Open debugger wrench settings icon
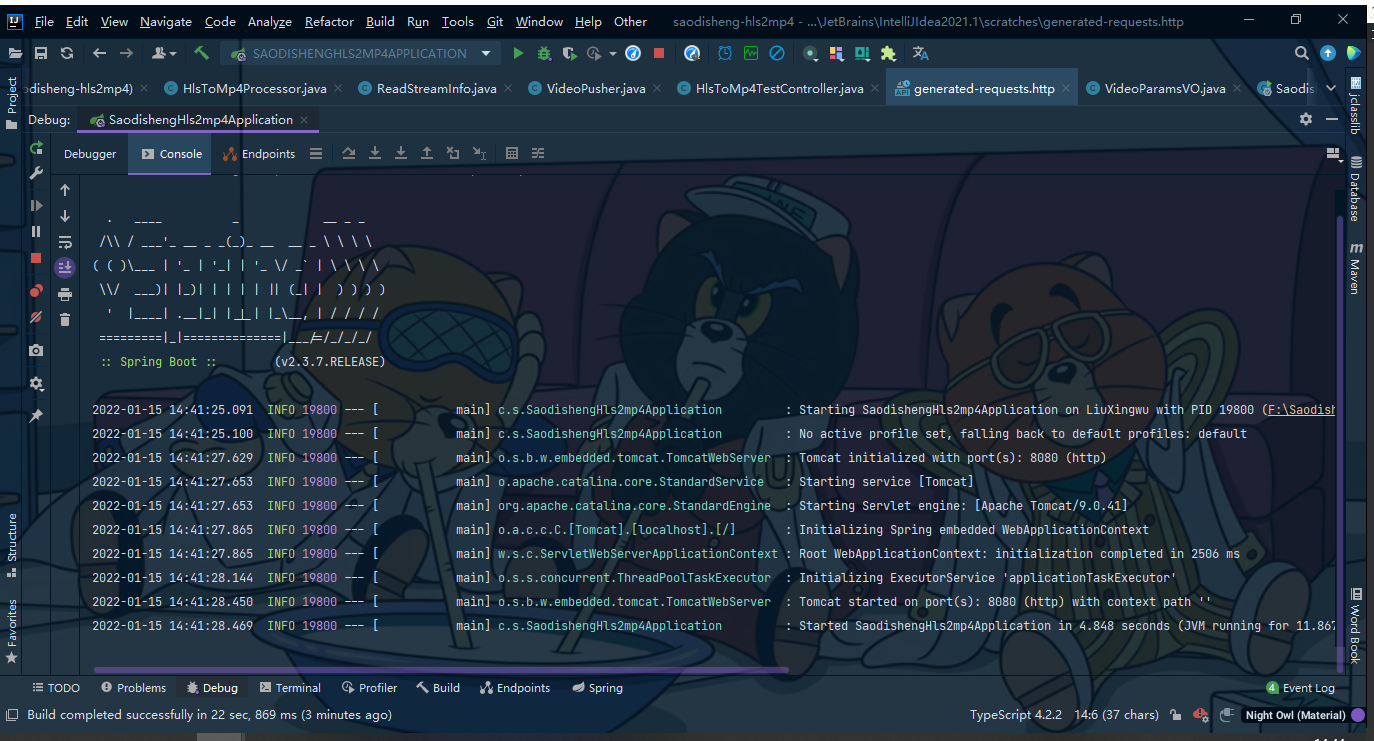 coord(36,173)
